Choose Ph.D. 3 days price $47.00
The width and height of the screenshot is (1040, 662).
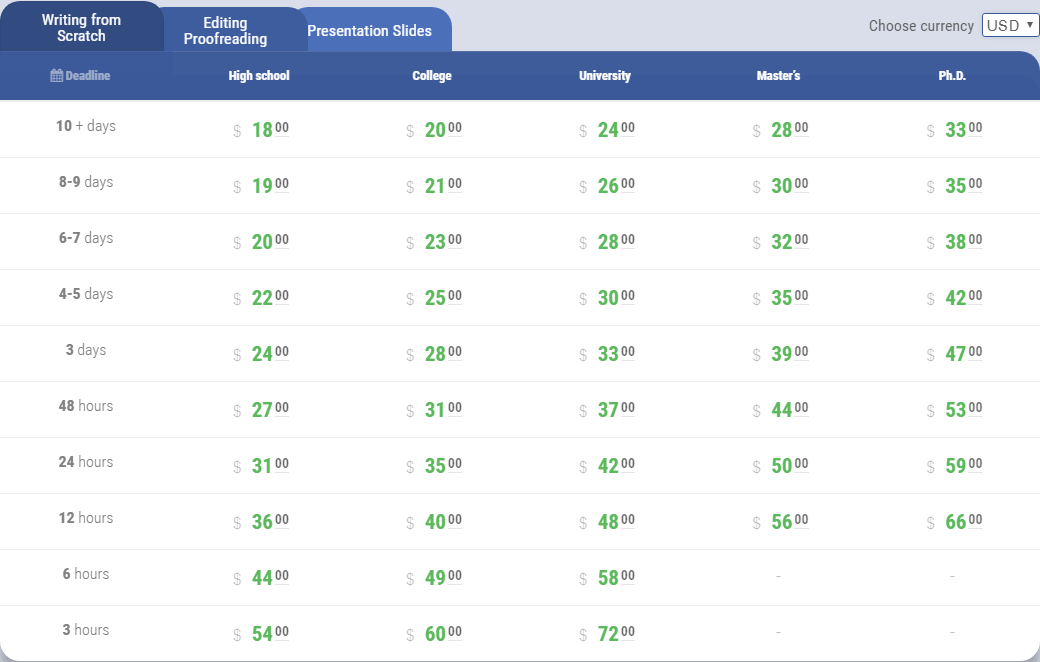pos(954,354)
